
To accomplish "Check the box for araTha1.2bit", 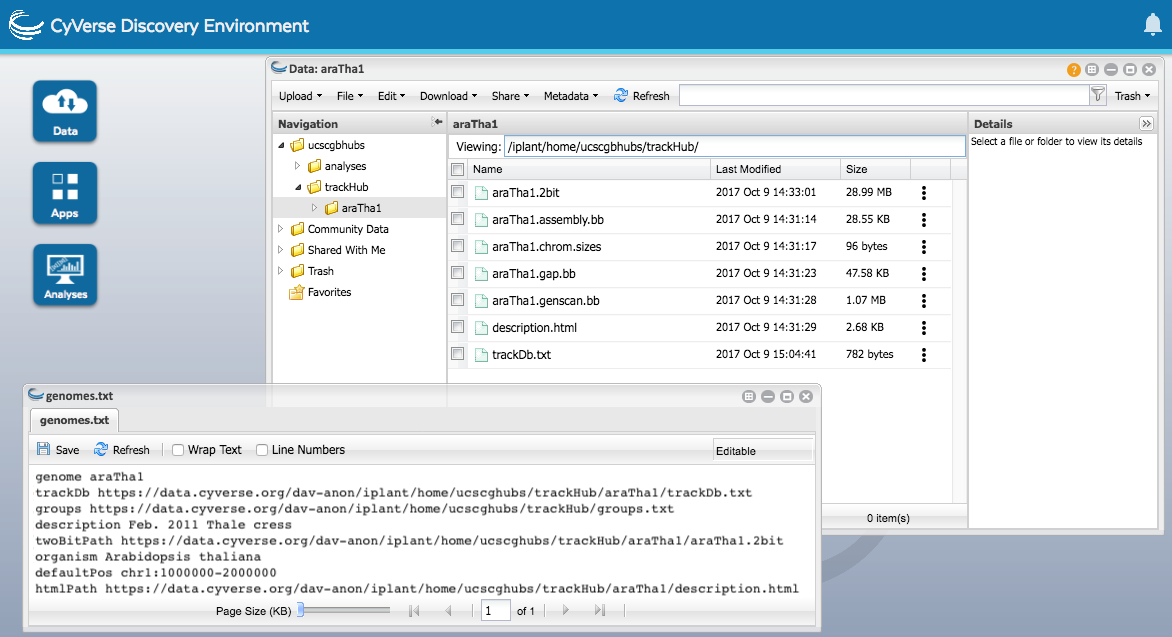I will click(457, 192).
